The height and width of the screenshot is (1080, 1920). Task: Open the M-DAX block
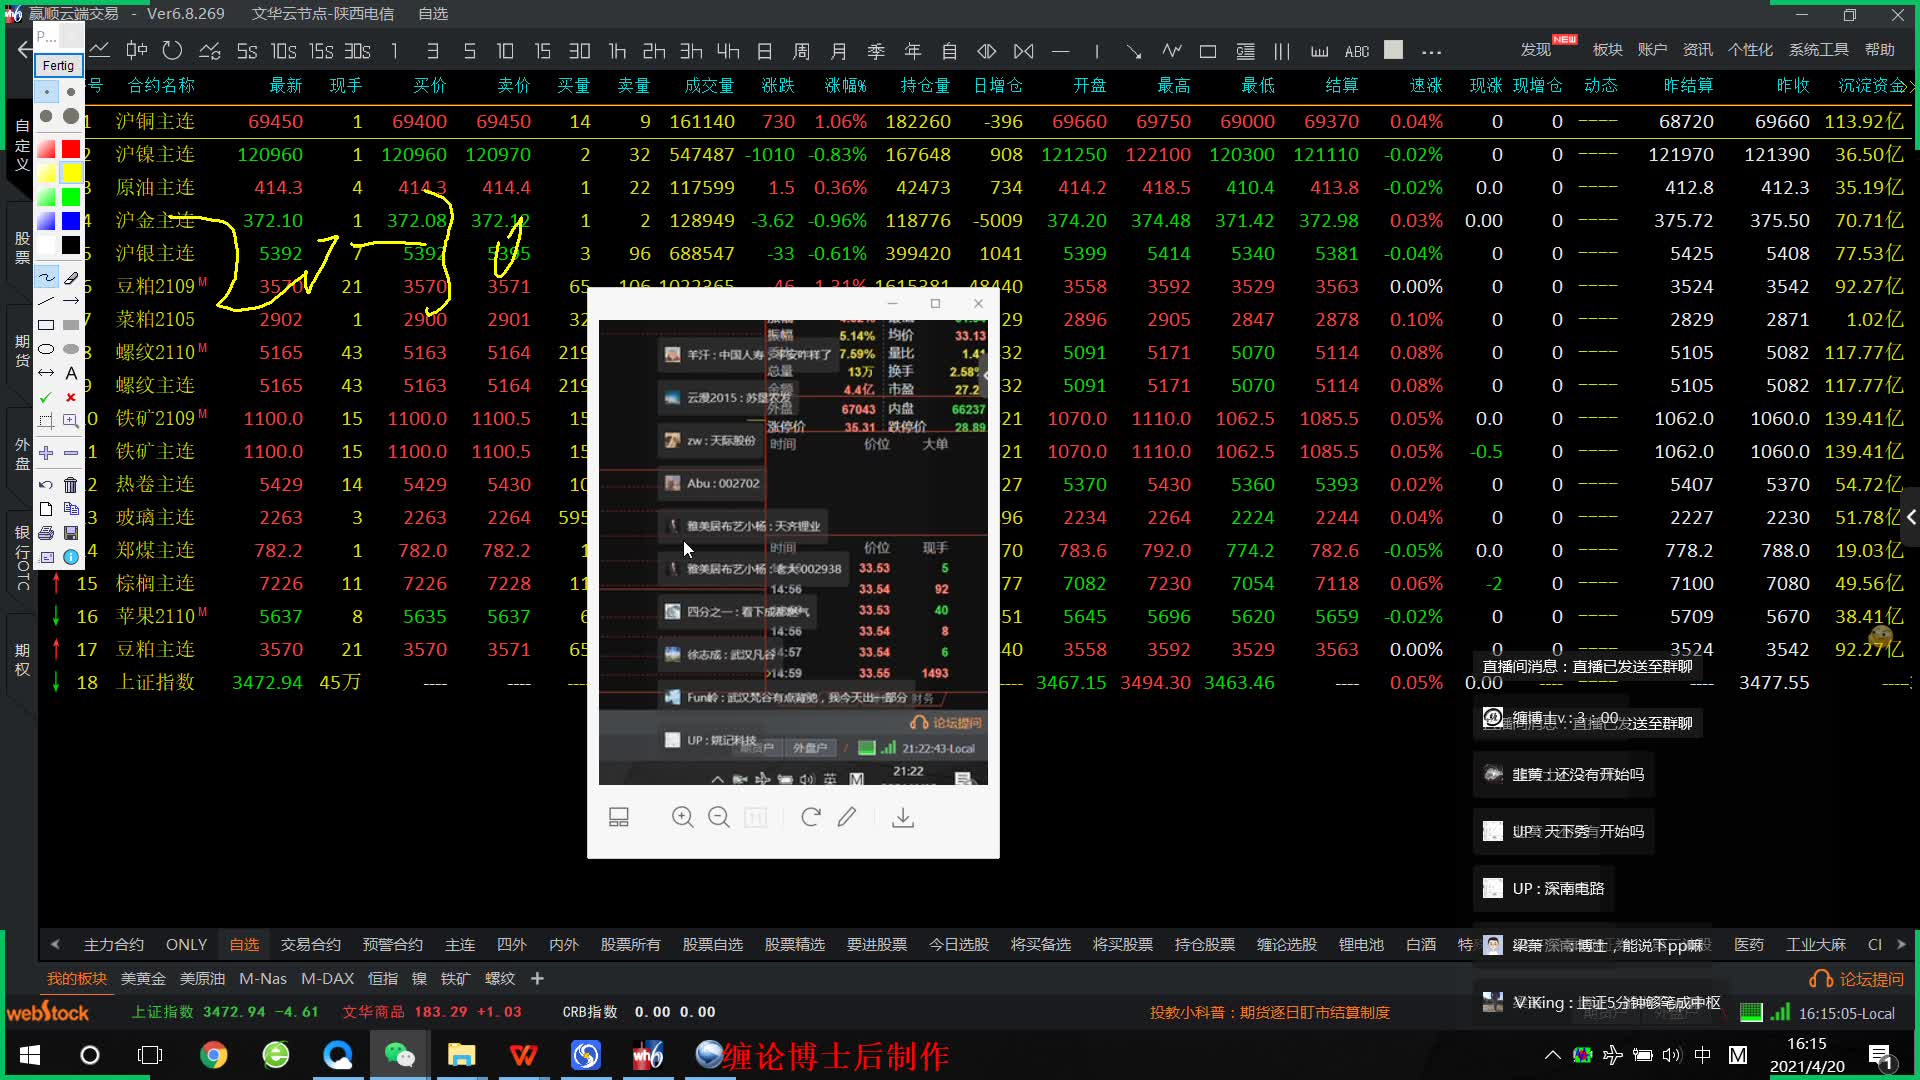(x=327, y=978)
